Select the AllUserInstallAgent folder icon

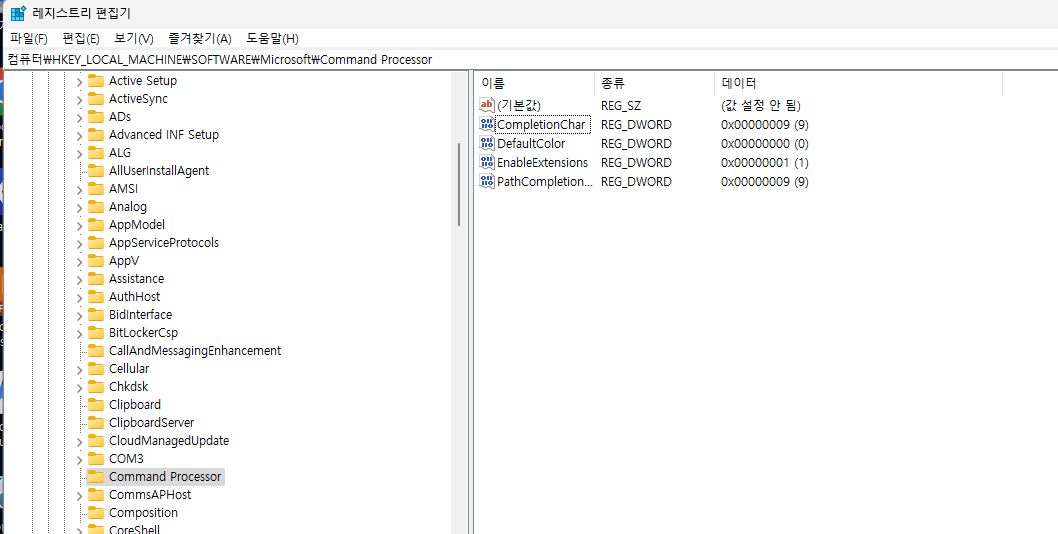(96, 170)
